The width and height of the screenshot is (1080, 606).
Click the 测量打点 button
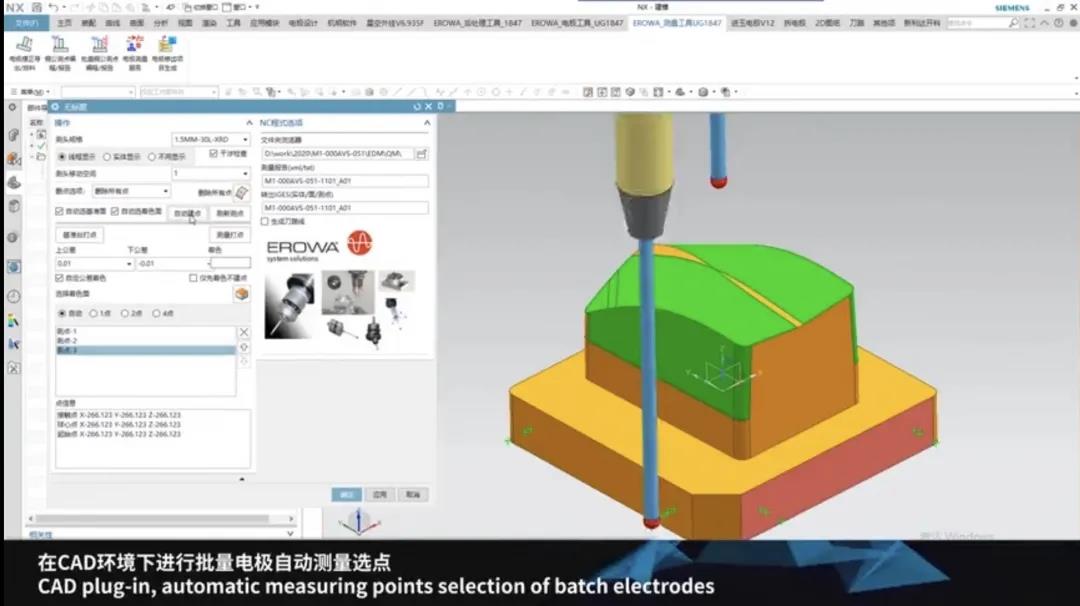click(231, 234)
